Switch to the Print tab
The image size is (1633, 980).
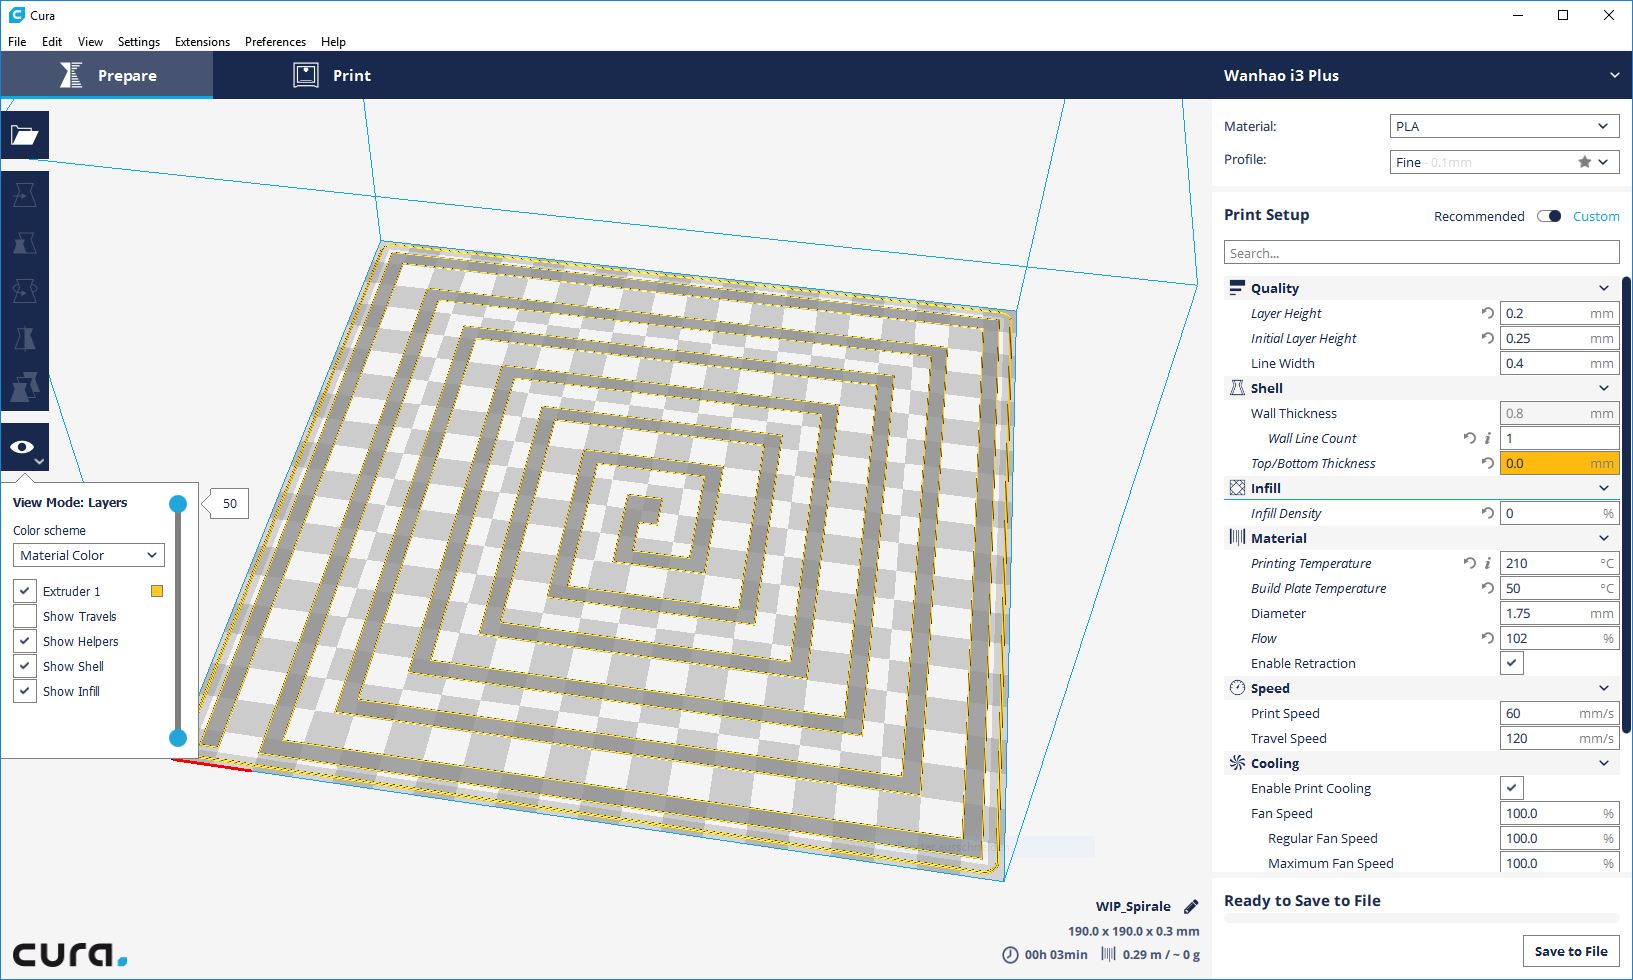coord(332,75)
